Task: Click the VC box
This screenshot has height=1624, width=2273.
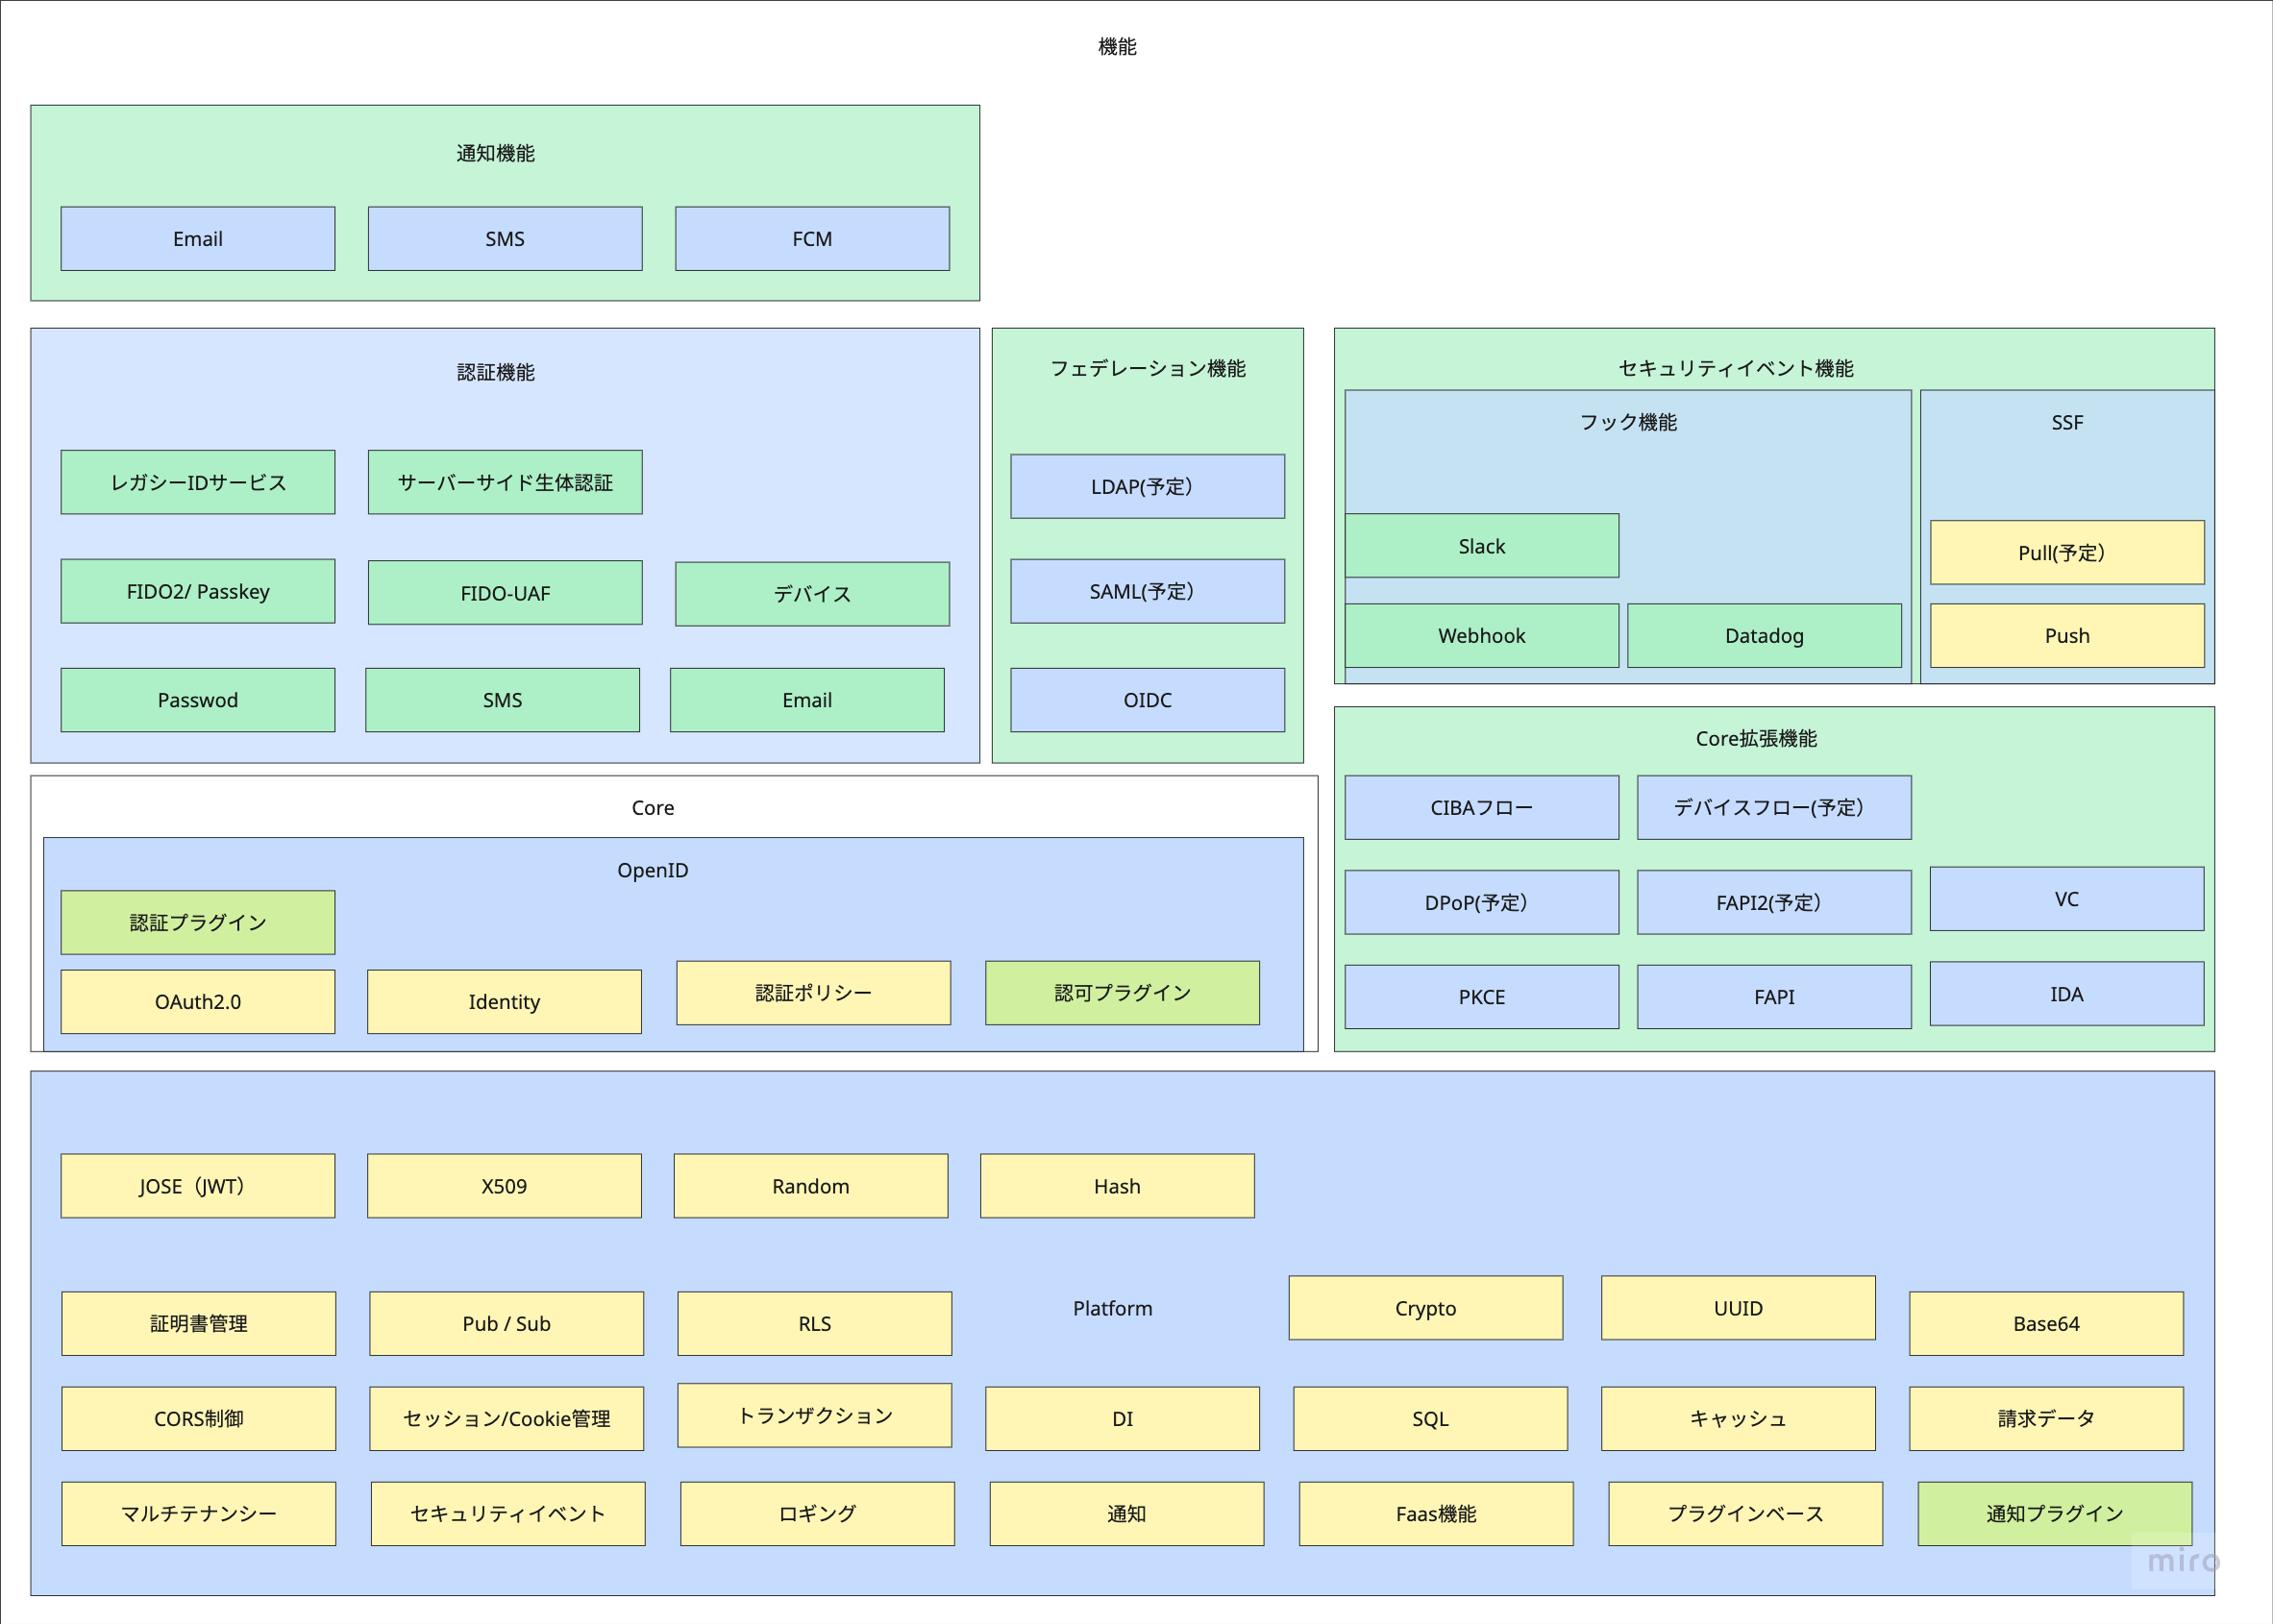Action: pyautogui.click(x=2066, y=899)
